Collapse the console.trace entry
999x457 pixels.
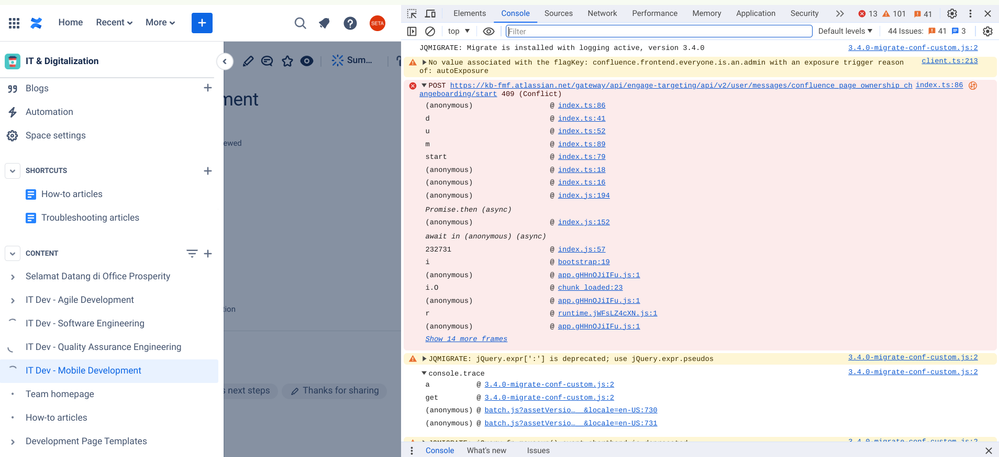[424, 374]
